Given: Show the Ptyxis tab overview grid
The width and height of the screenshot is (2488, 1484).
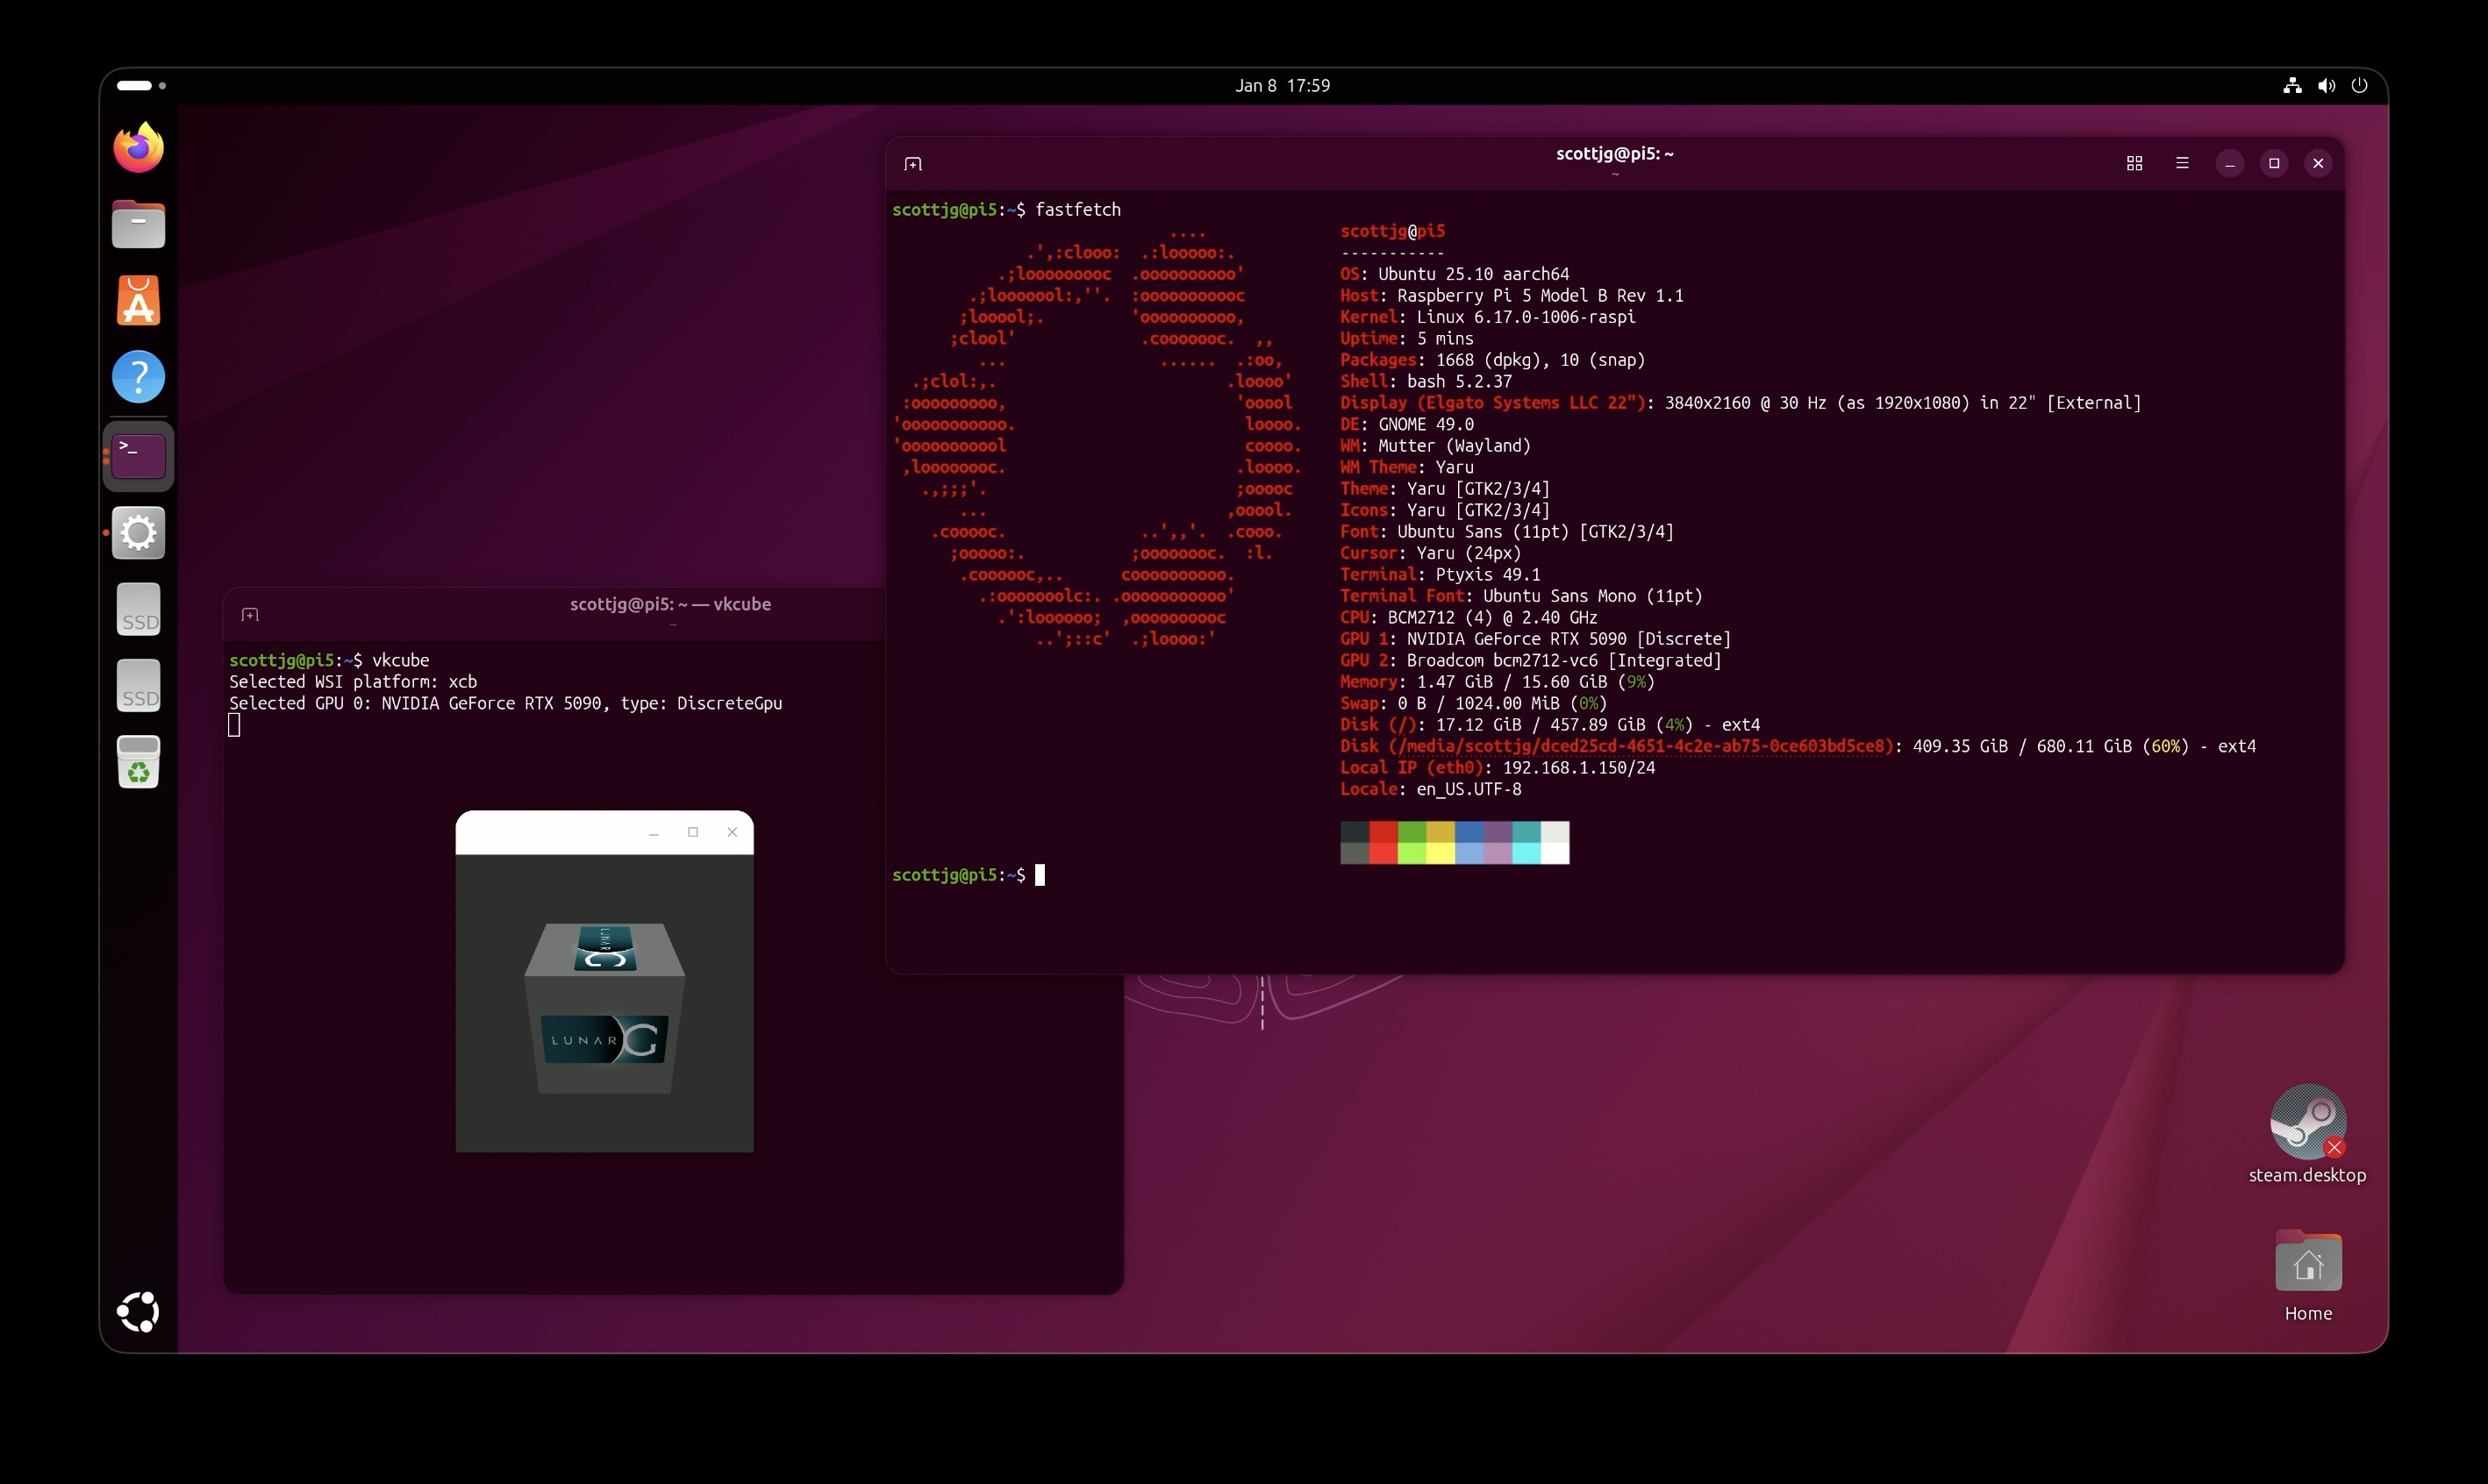Looking at the screenshot, I should coord(2134,163).
